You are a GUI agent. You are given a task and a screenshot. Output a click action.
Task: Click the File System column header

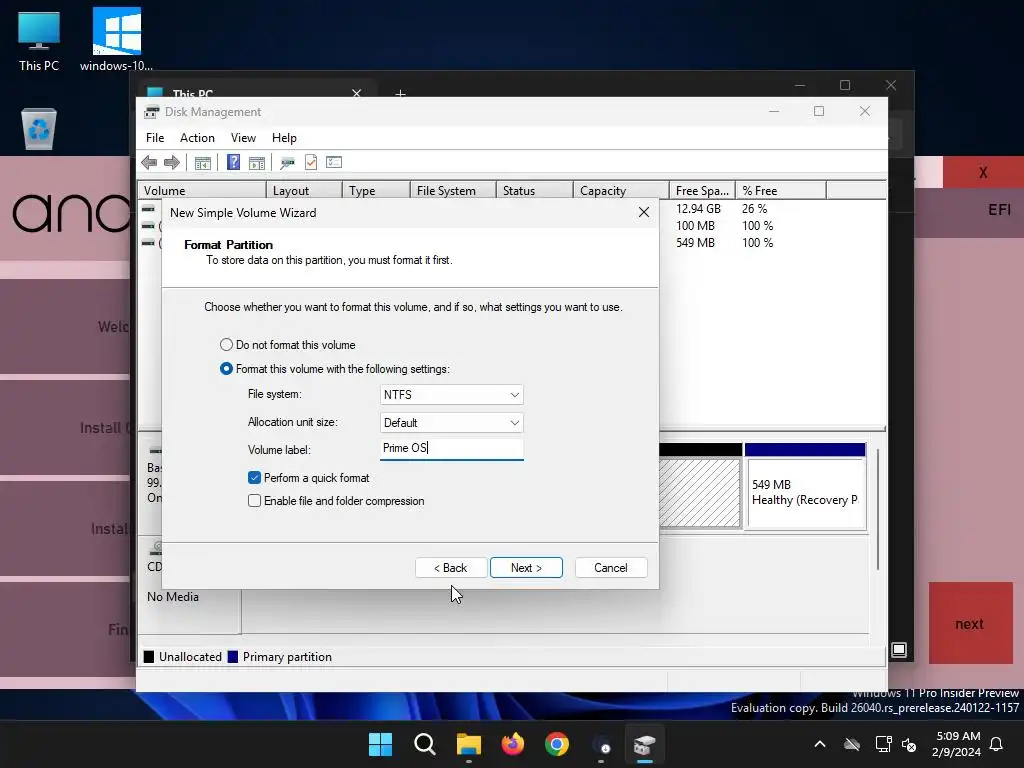pos(453,191)
